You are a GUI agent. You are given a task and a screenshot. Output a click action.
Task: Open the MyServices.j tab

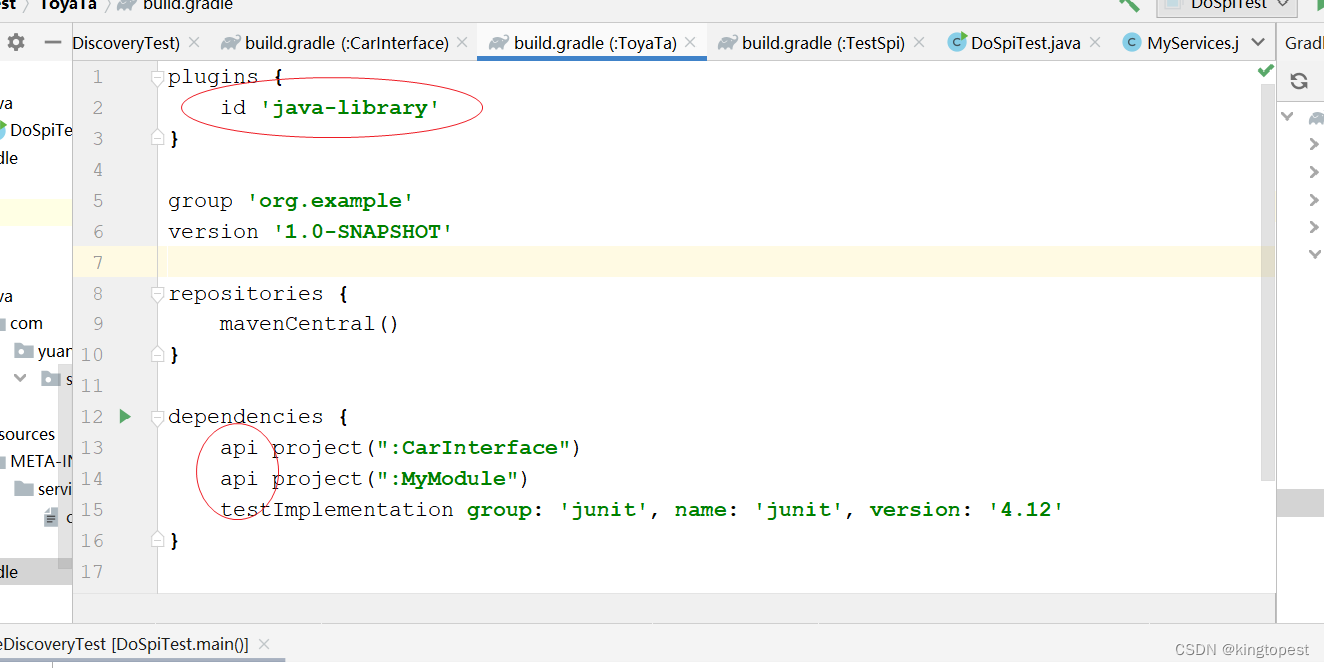[1181, 43]
